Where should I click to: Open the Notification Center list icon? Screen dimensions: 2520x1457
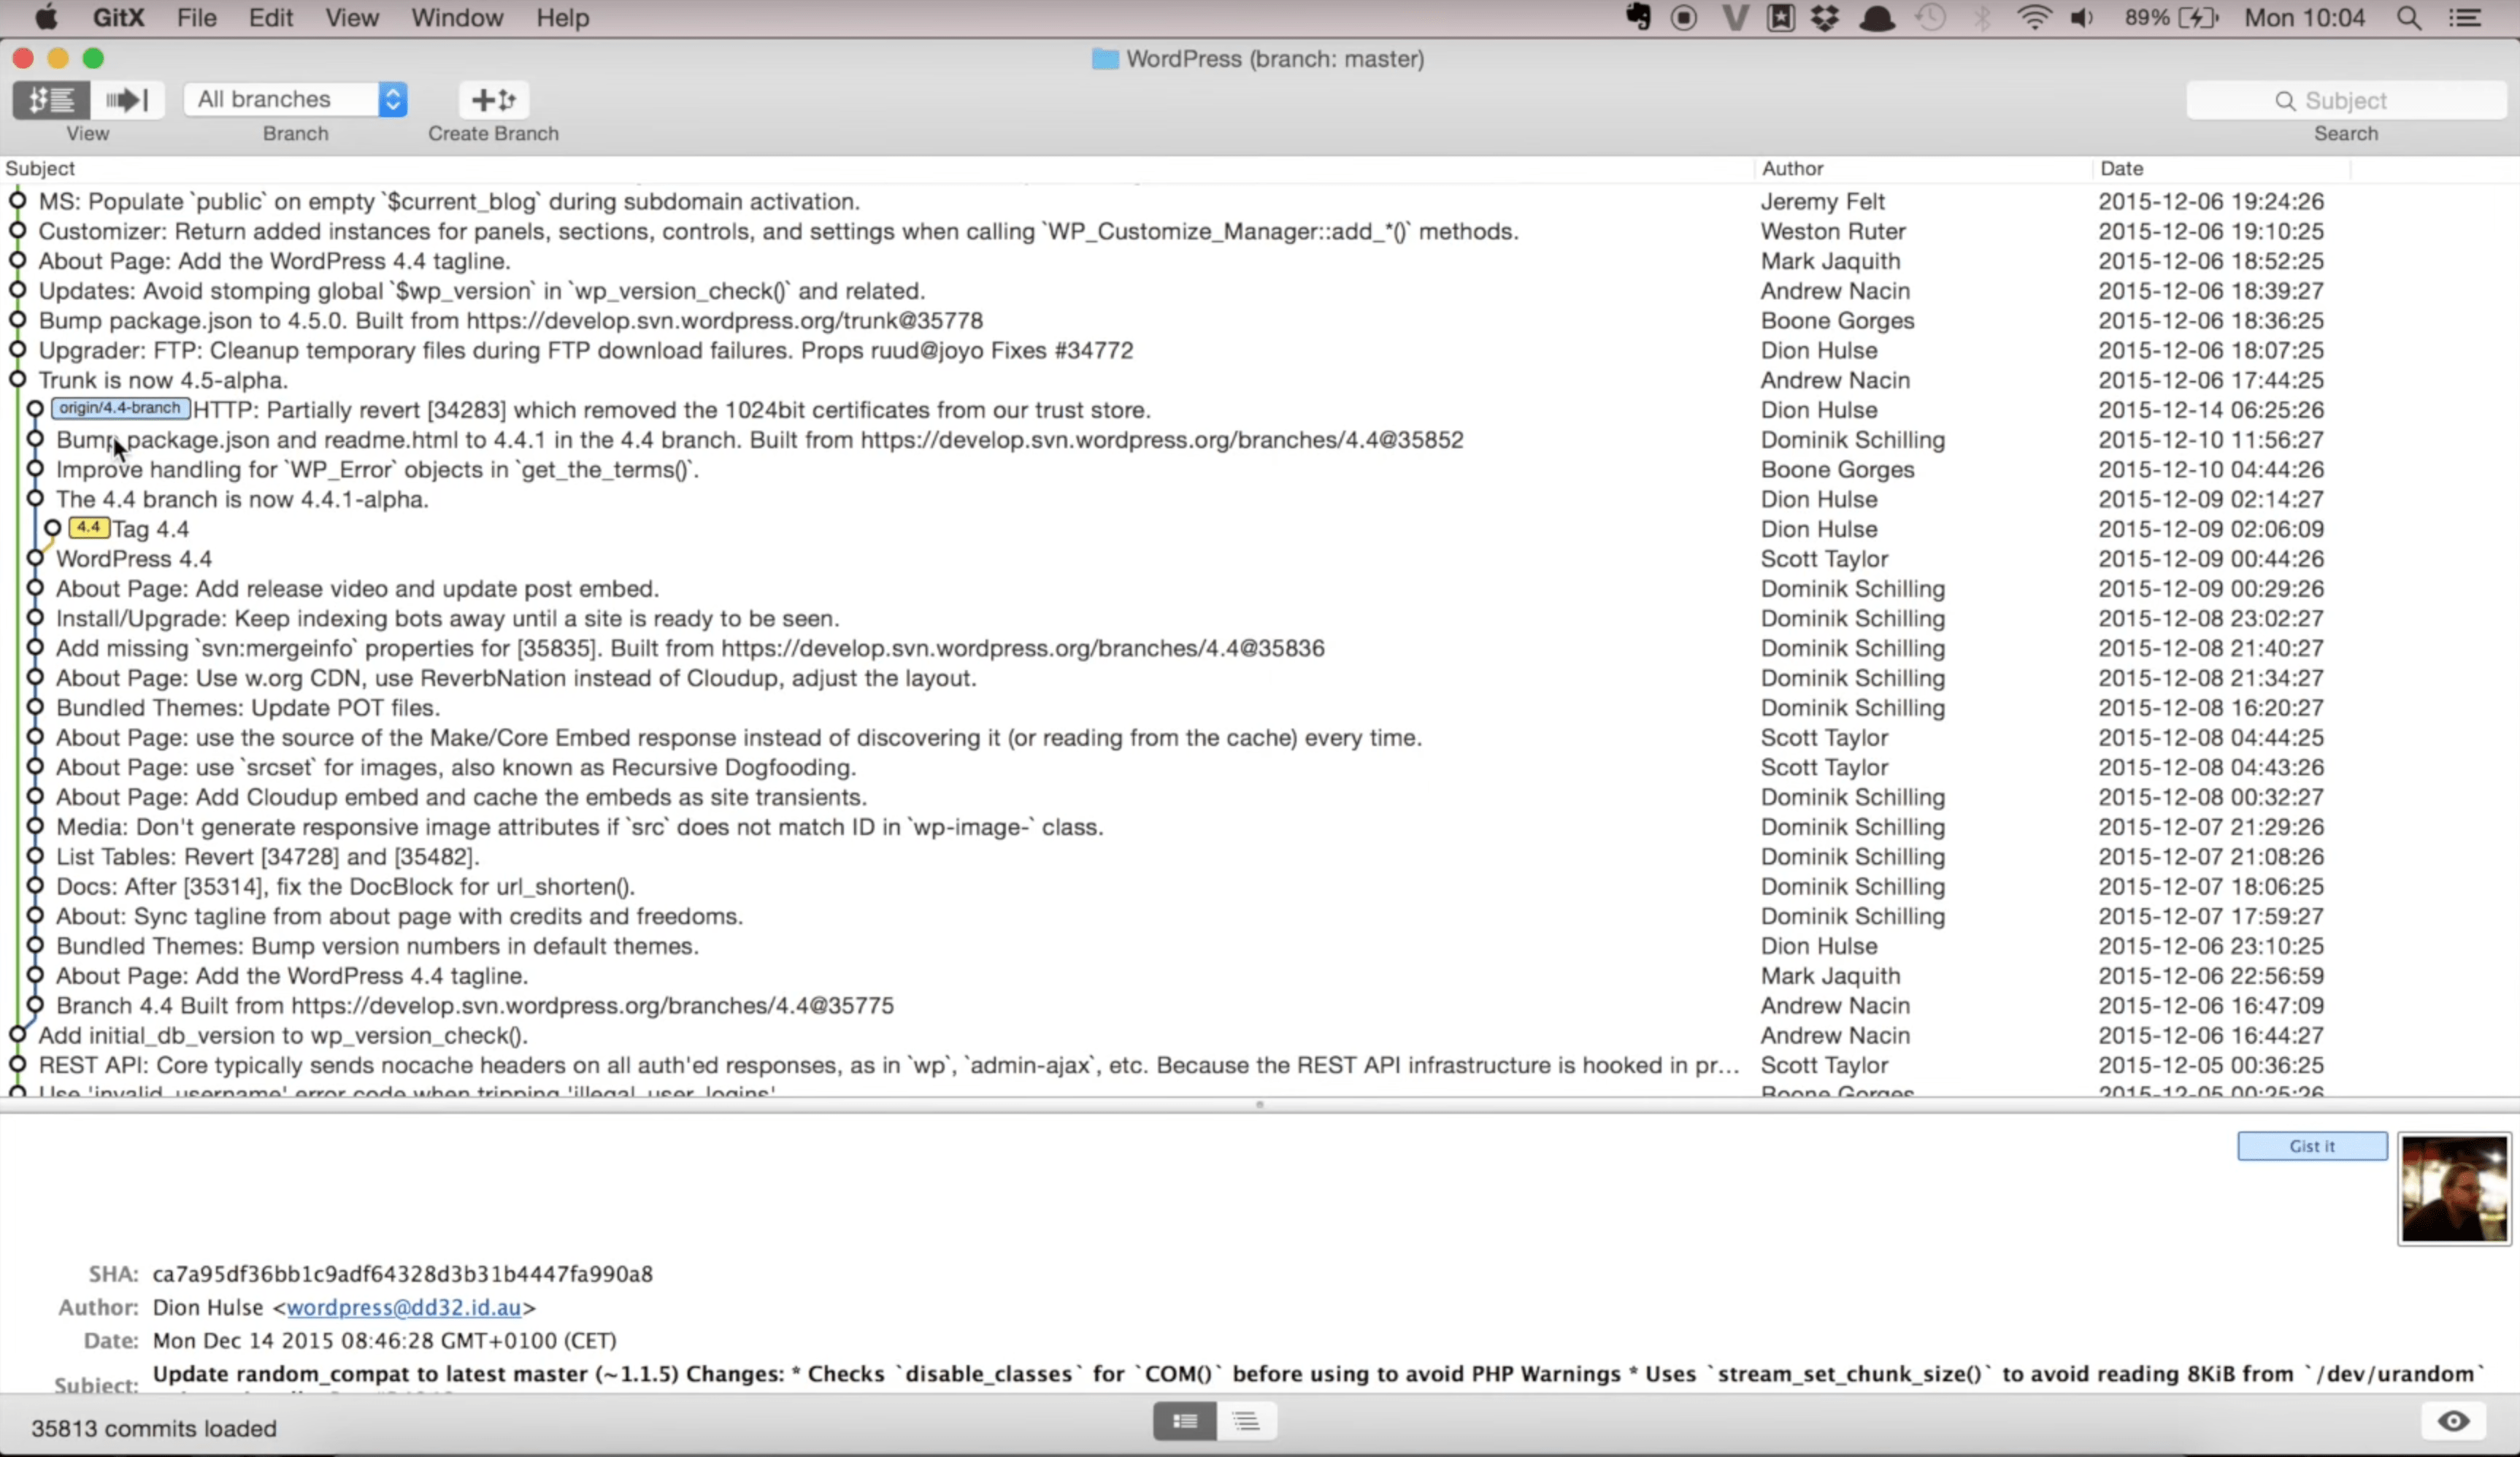[x=2465, y=18]
